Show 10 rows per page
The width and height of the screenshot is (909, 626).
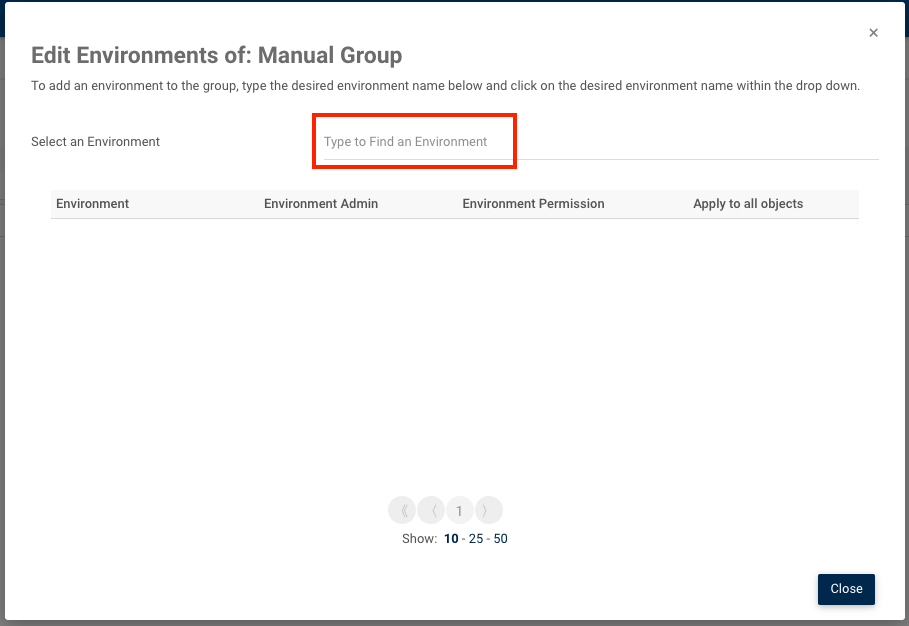click(x=451, y=539)
